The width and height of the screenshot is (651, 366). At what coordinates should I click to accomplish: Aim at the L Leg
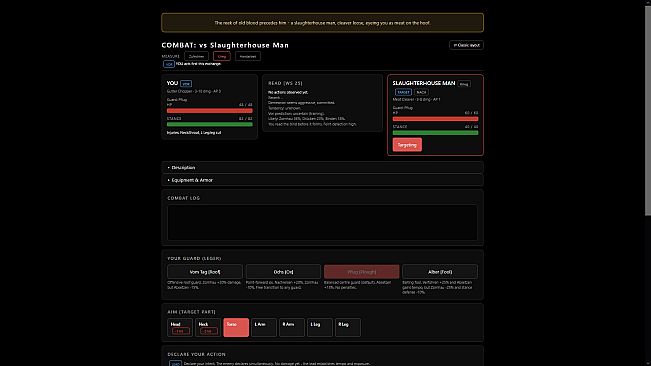point(320,327)
